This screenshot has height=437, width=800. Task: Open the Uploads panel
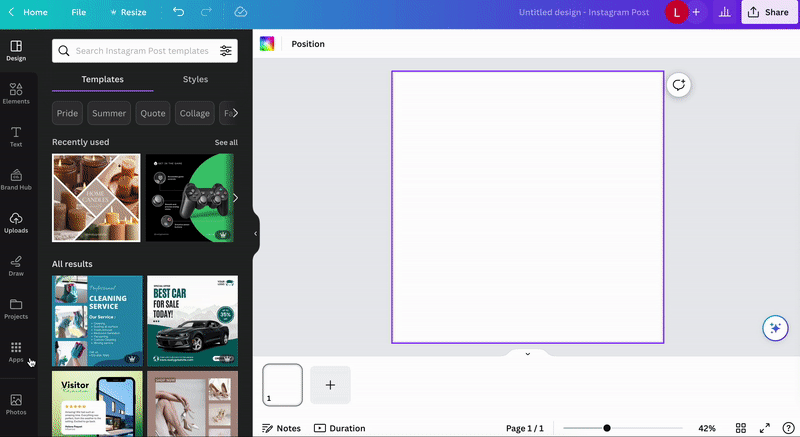pyautogui.click(x=16, y=222)
